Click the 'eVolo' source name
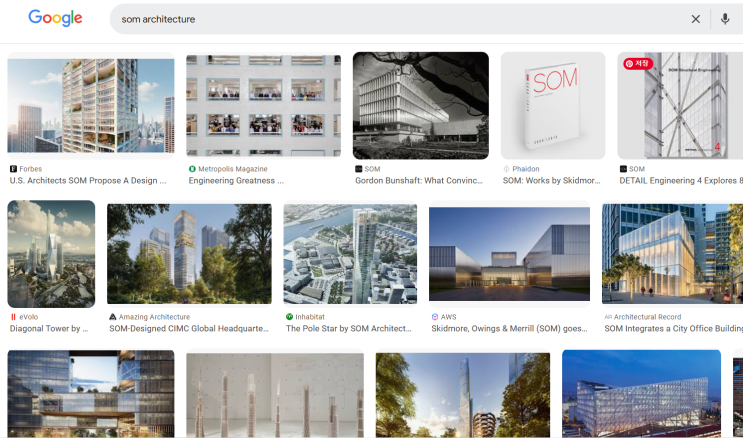Screen dimensions: 743x438 28,317
